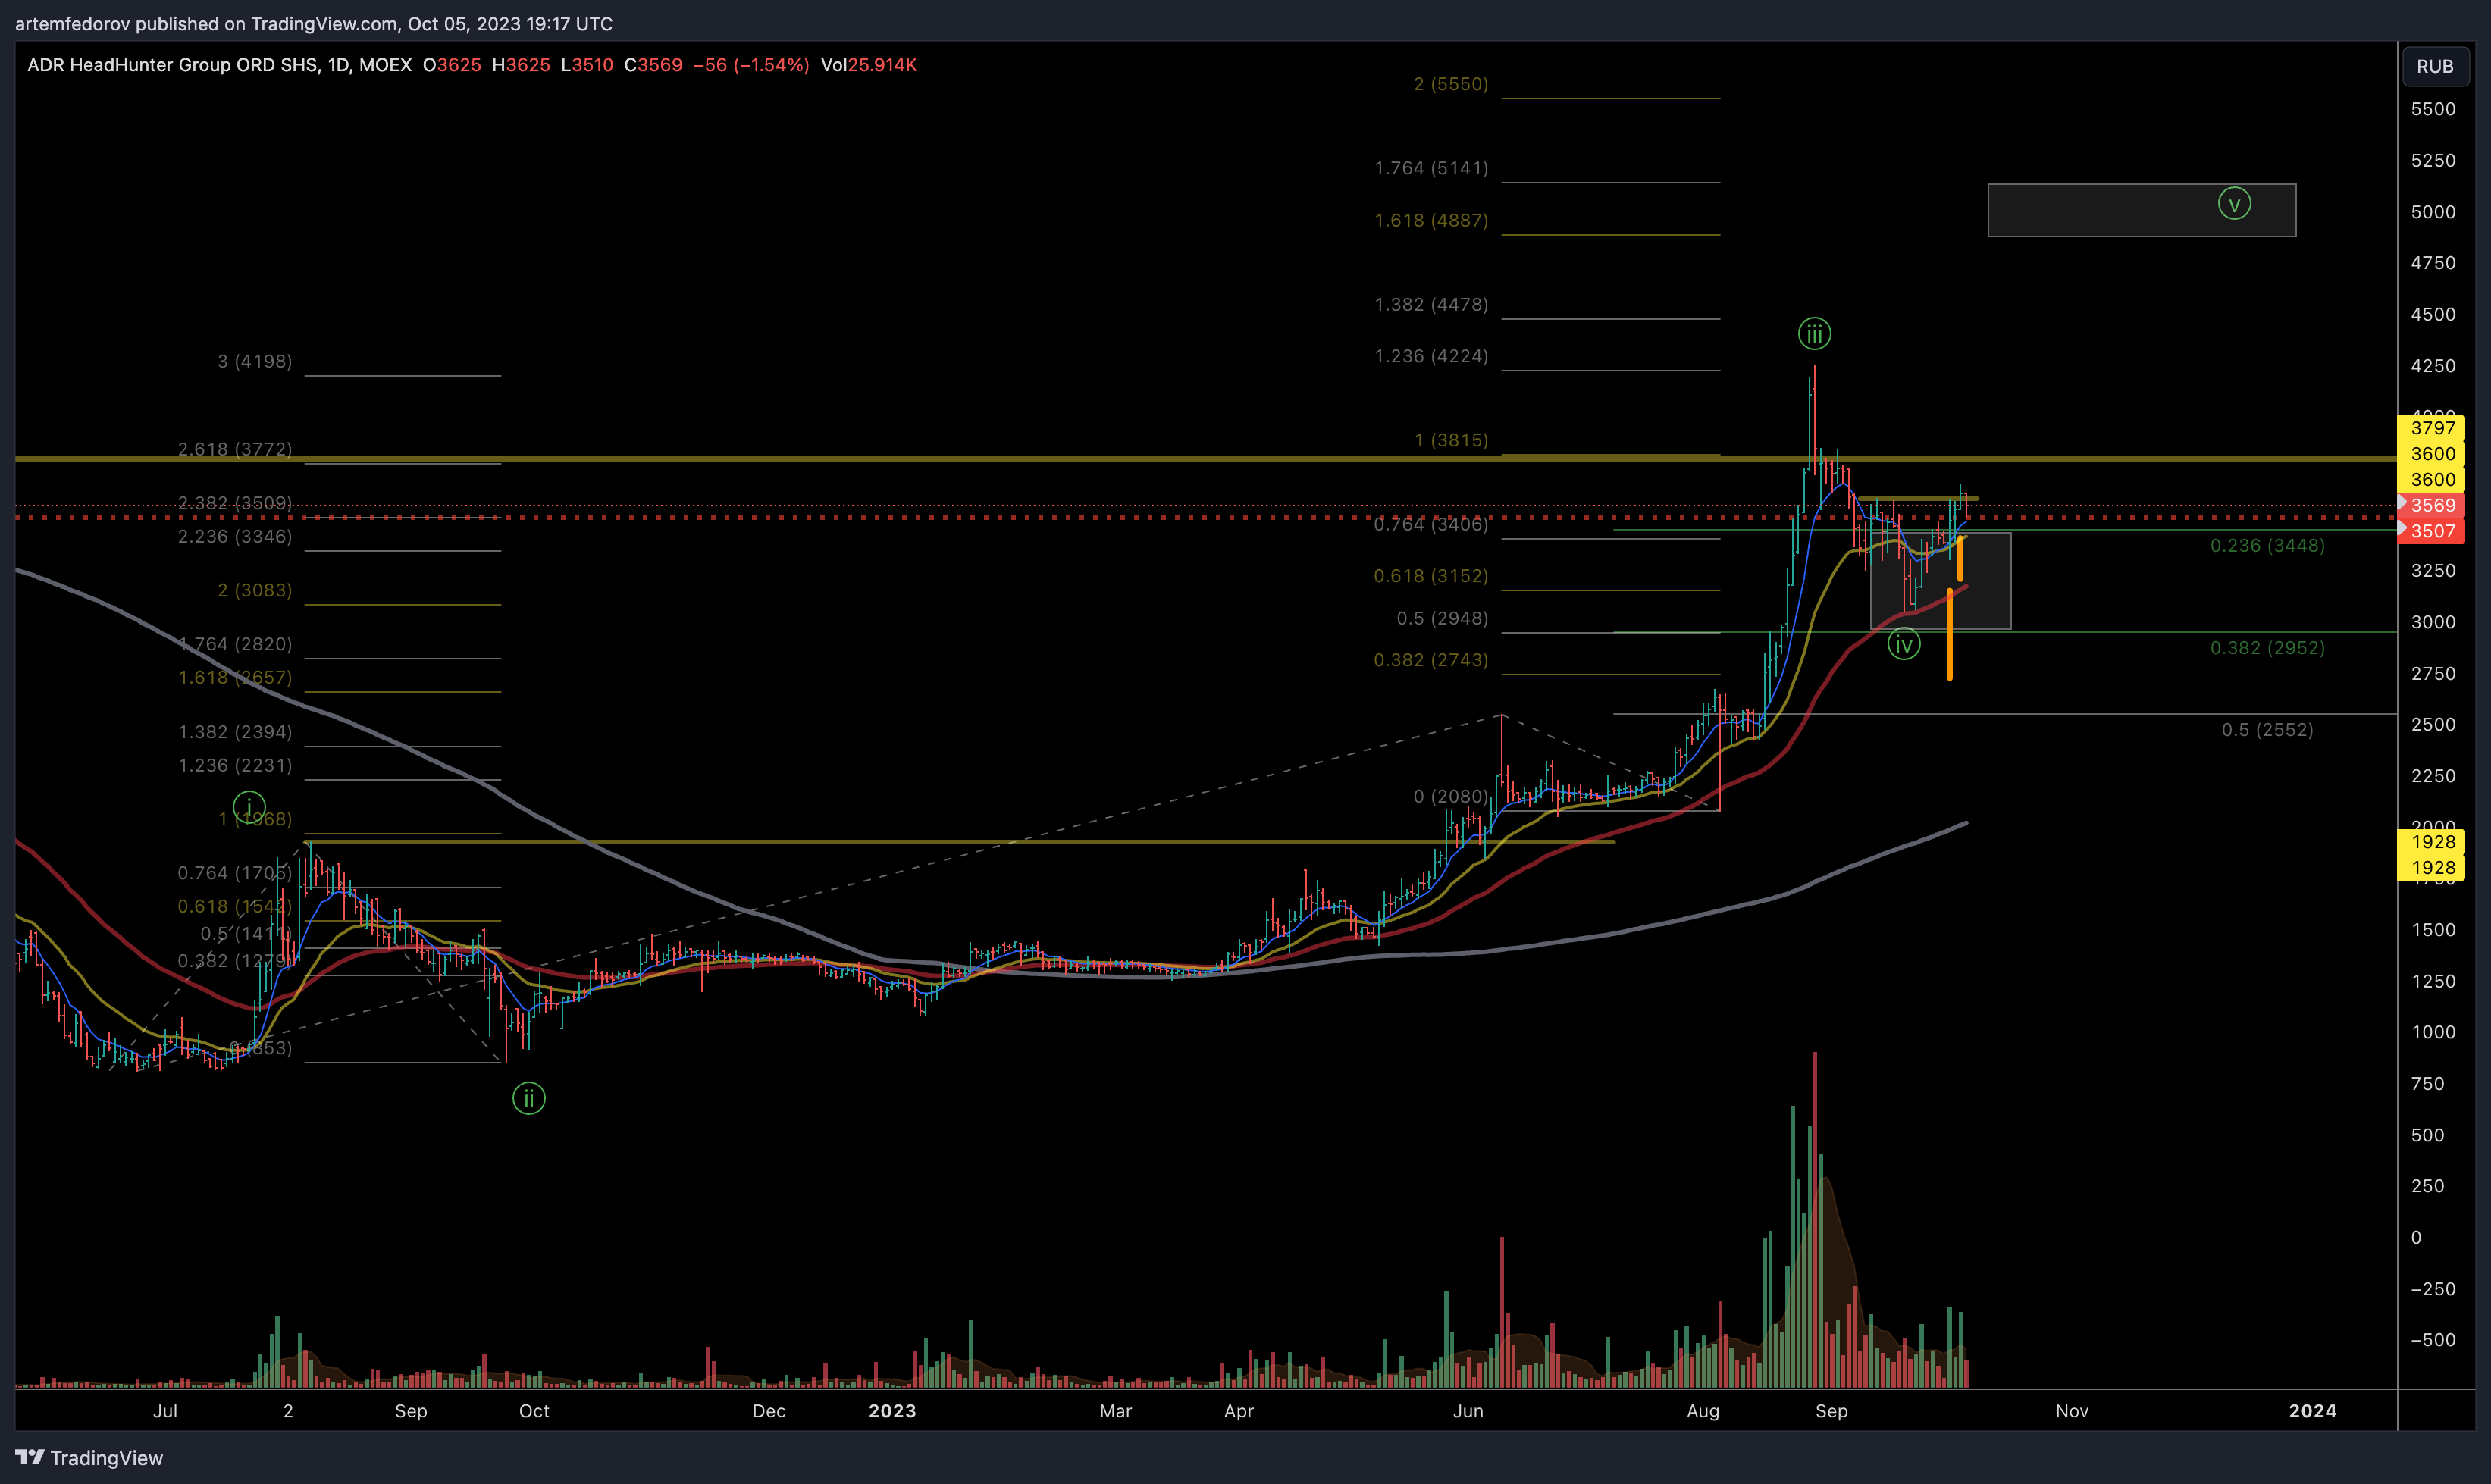Click the Dec label on time axis
Screen dimensions: 2491x1484
tap(769, 1411)
